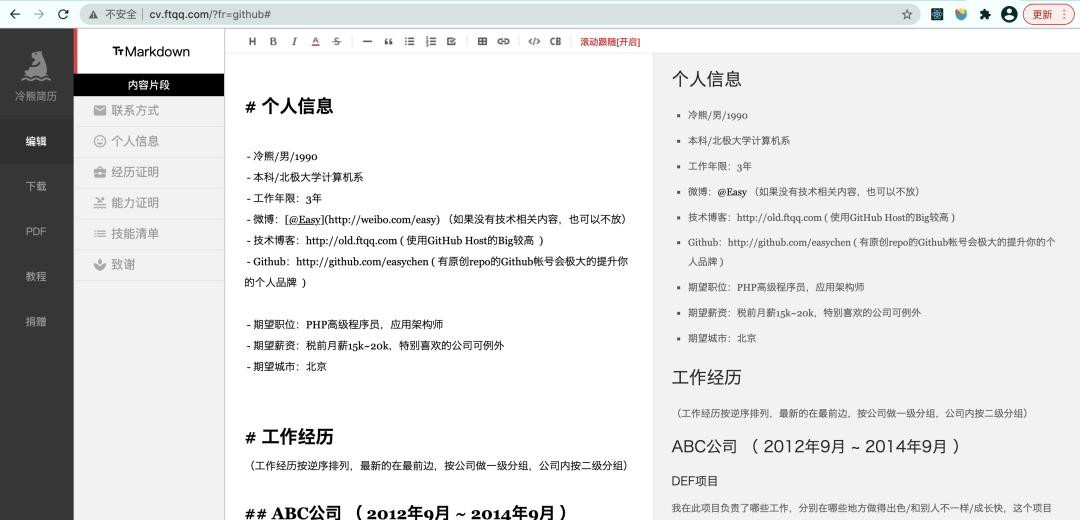Bookmark this page with star icon
This screenshot has height=520, width=1080.
907,14
